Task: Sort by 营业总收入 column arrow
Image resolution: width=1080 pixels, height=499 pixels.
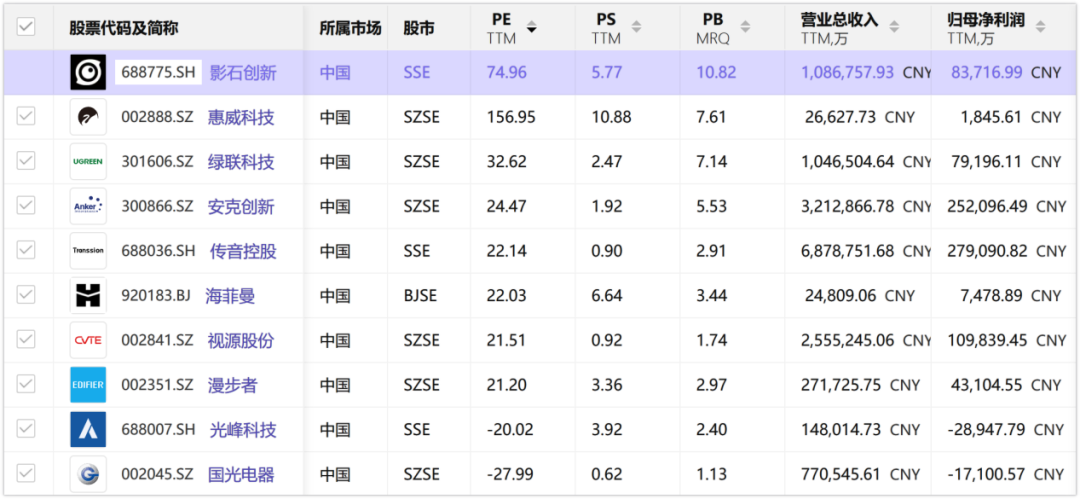Action: (894, 28)
